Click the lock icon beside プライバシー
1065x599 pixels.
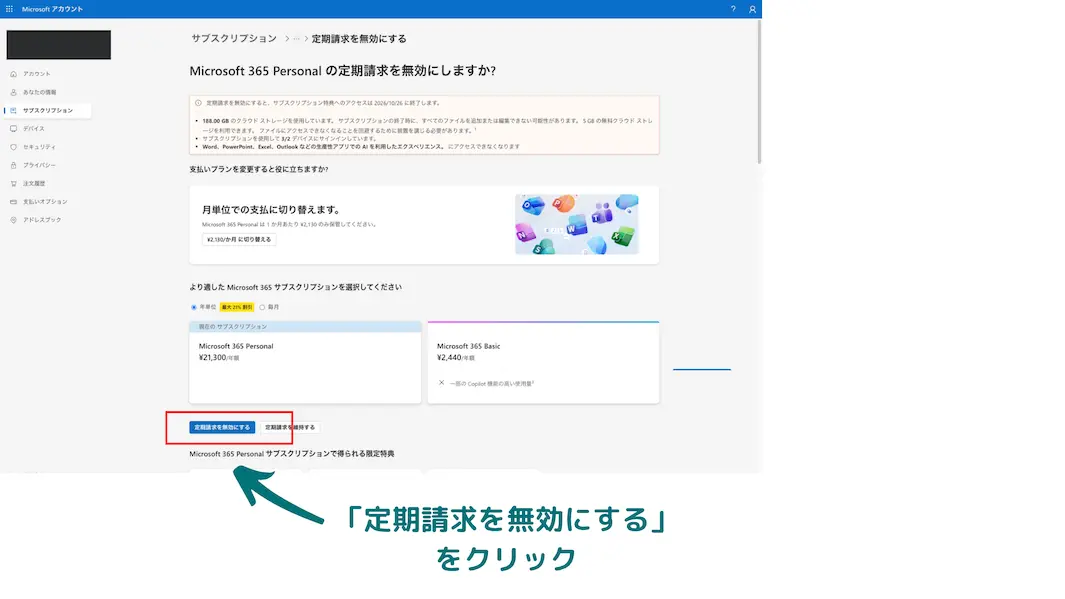pyautogui.click(x=13, y=165)
